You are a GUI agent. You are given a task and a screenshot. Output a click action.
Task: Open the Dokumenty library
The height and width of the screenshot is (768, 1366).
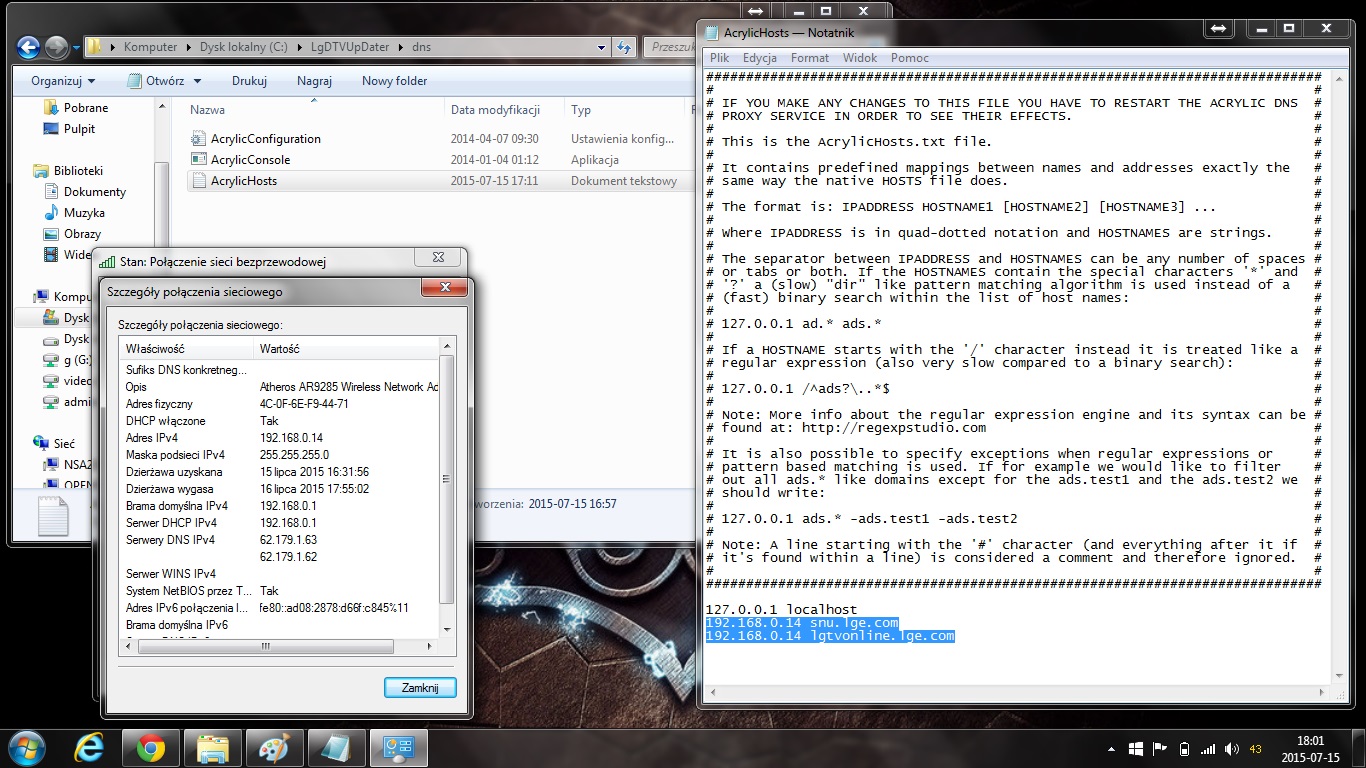click(x=86, y=192)
